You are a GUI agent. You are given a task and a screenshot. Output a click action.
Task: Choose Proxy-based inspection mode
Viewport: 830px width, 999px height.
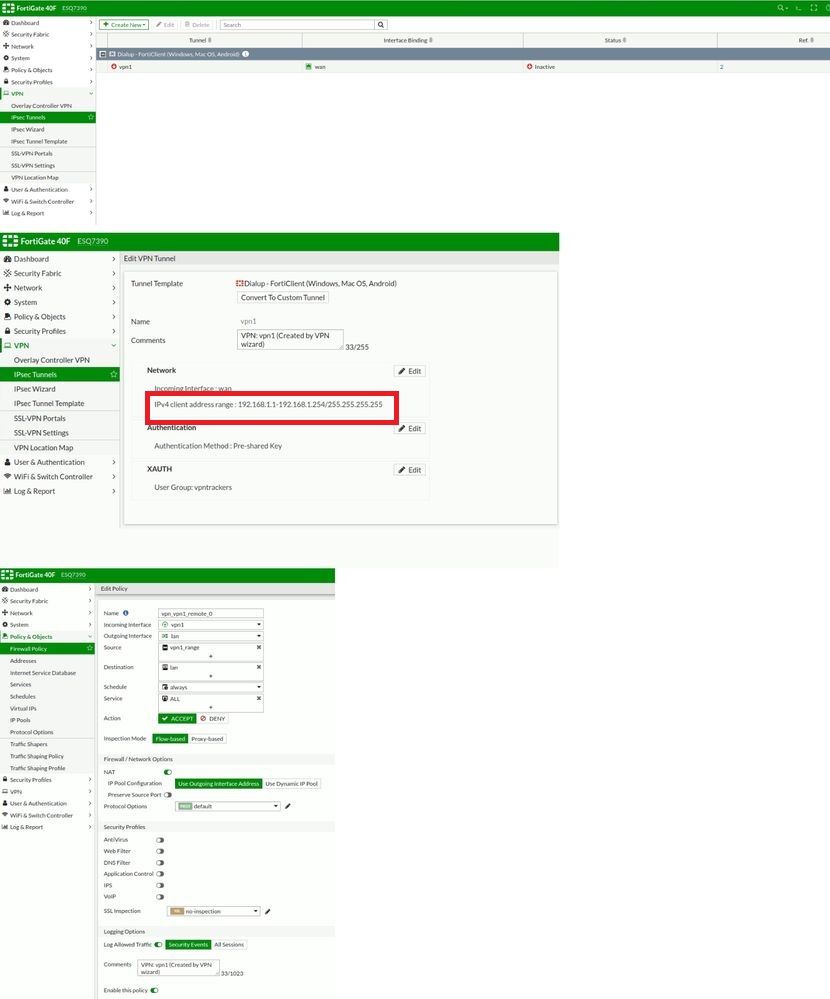tap(207, 739)
